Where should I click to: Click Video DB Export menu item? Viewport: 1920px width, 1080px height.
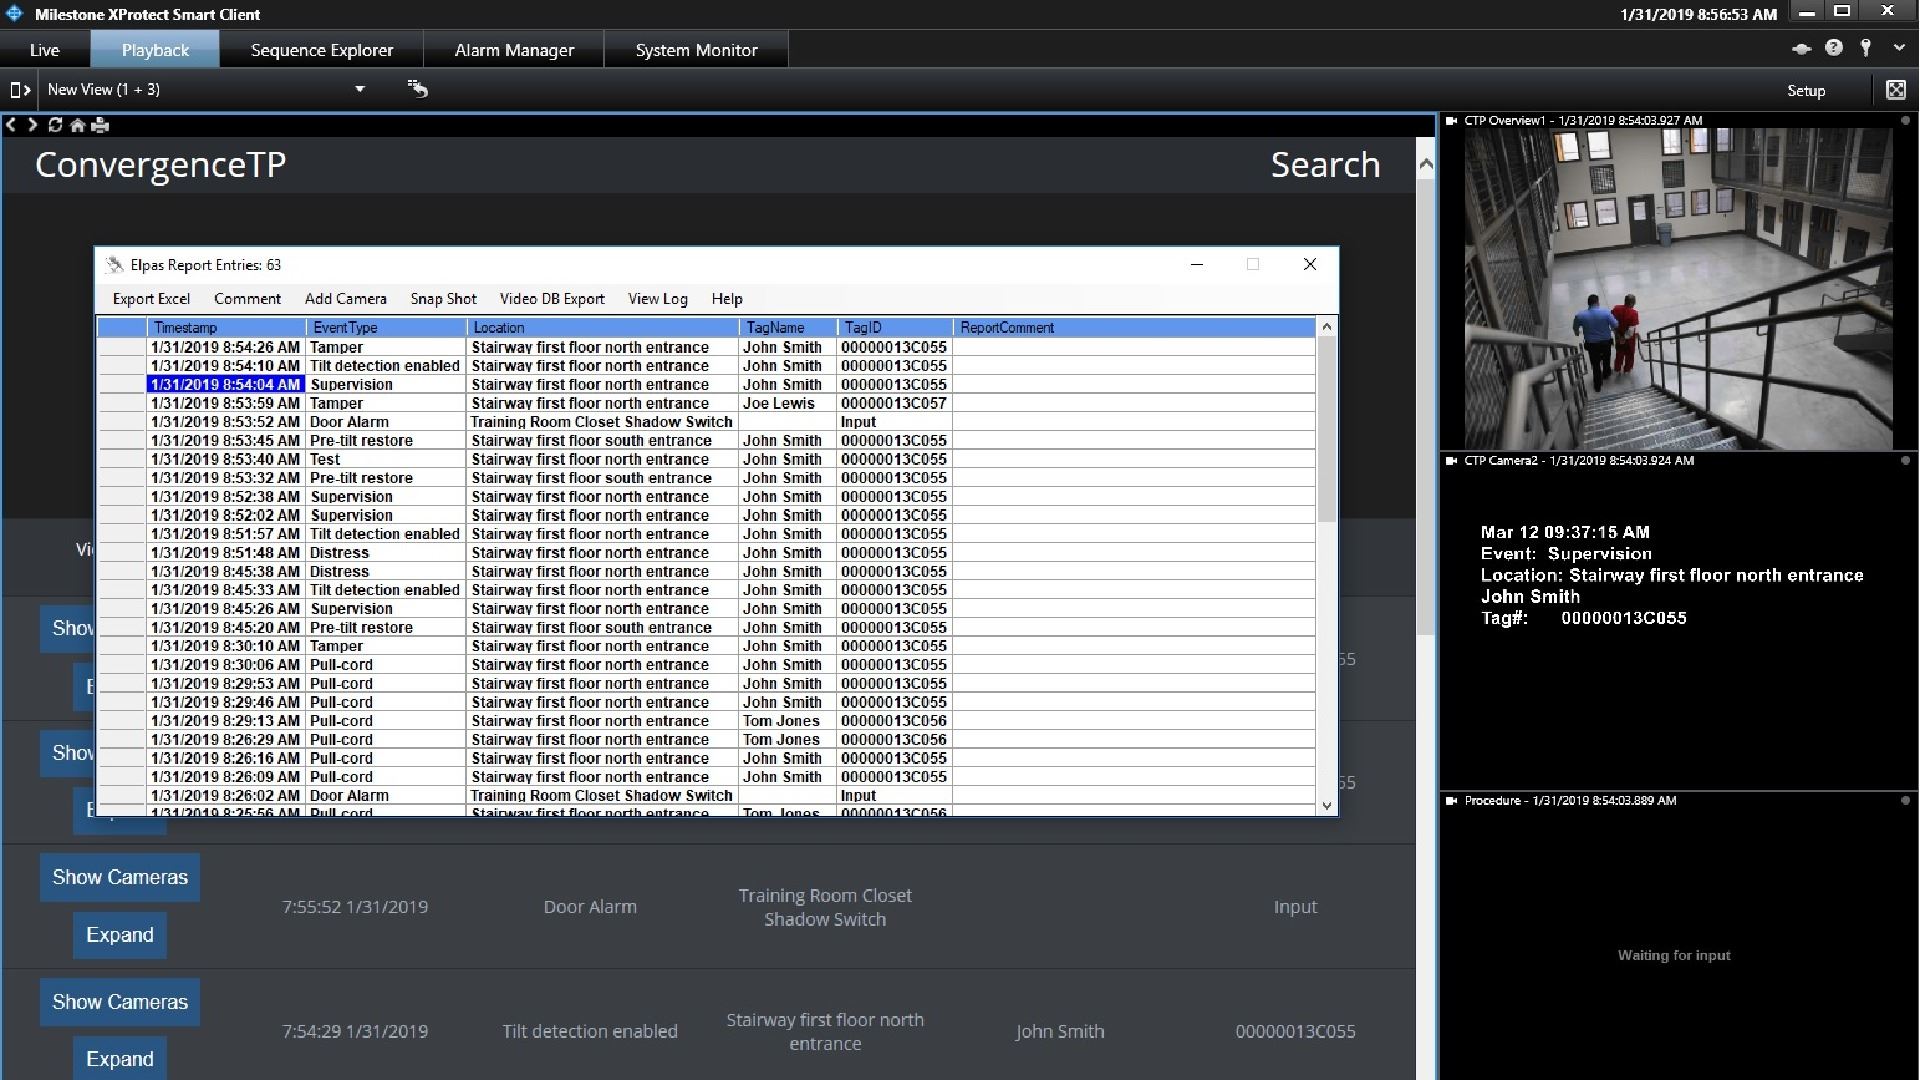coord(552,299)
